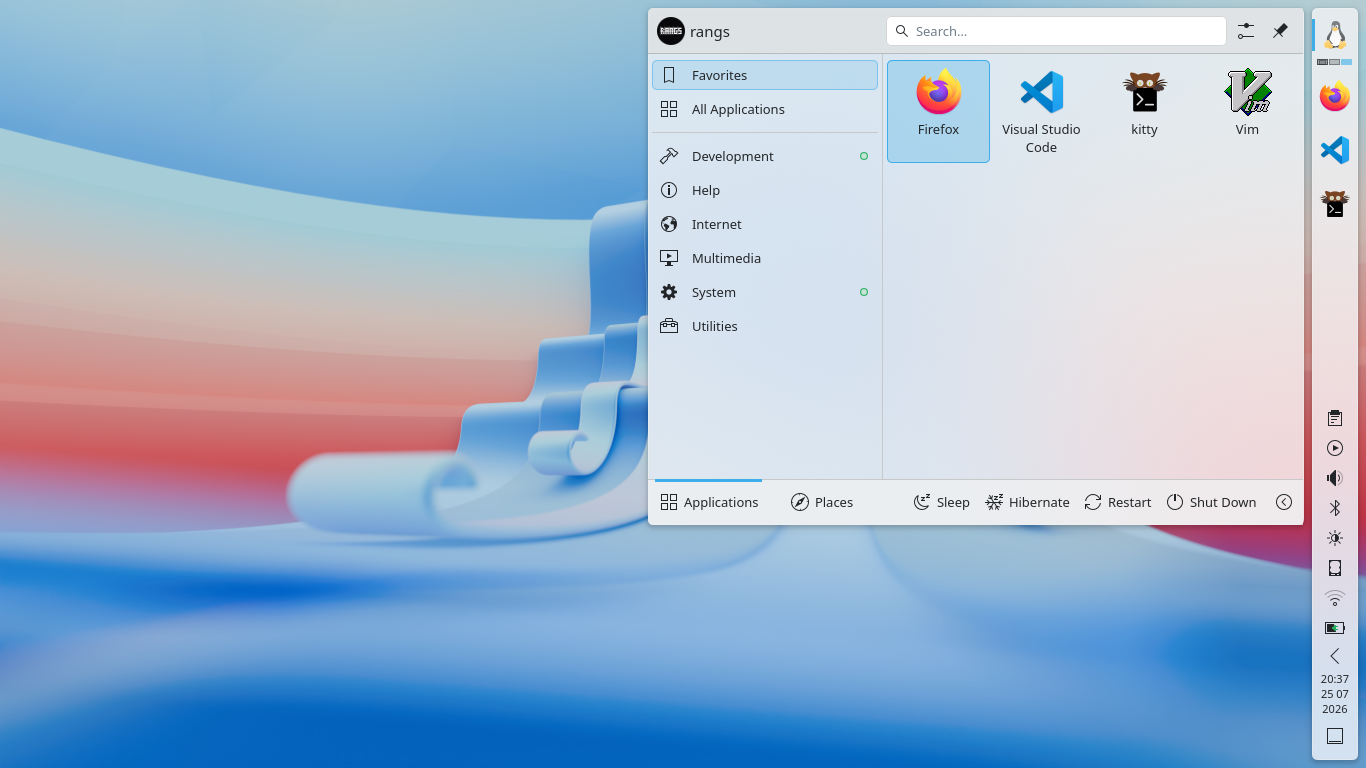This screenshot has height=768, width=1366.
Task: Switch to the Applications tab
Action: pyautogui.click(x=709, y=502)
